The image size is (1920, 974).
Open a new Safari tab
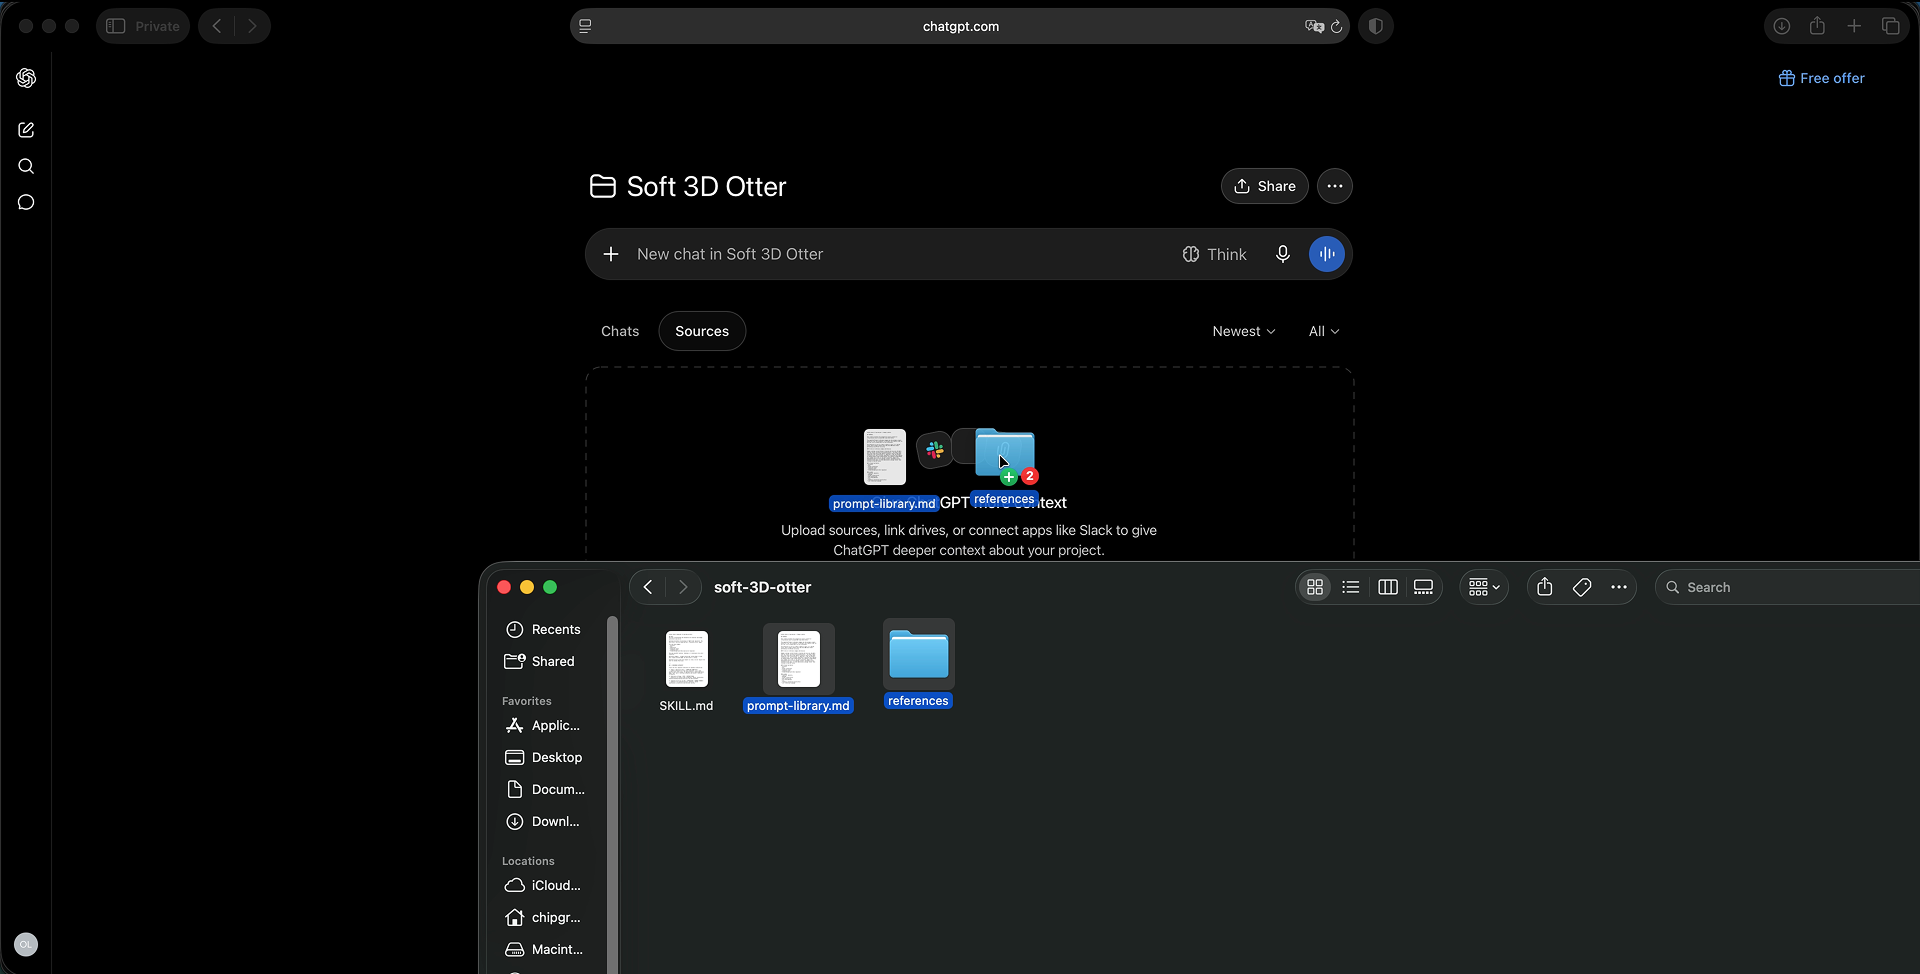coord(1854,26)
